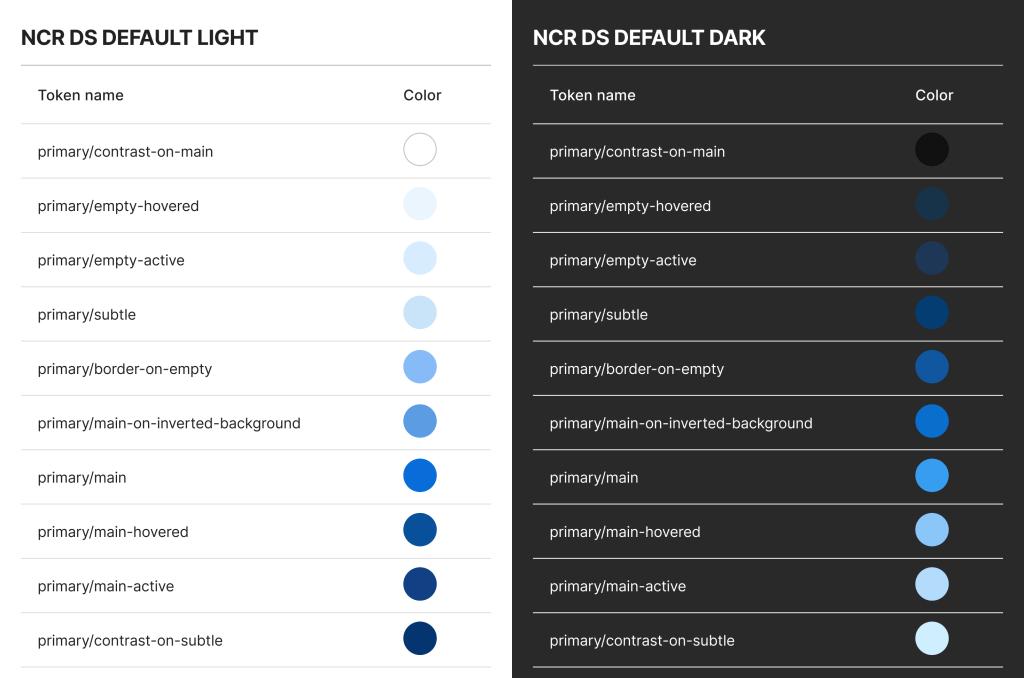Click primary/main-hovered token name in dark table

click(625, 532)
